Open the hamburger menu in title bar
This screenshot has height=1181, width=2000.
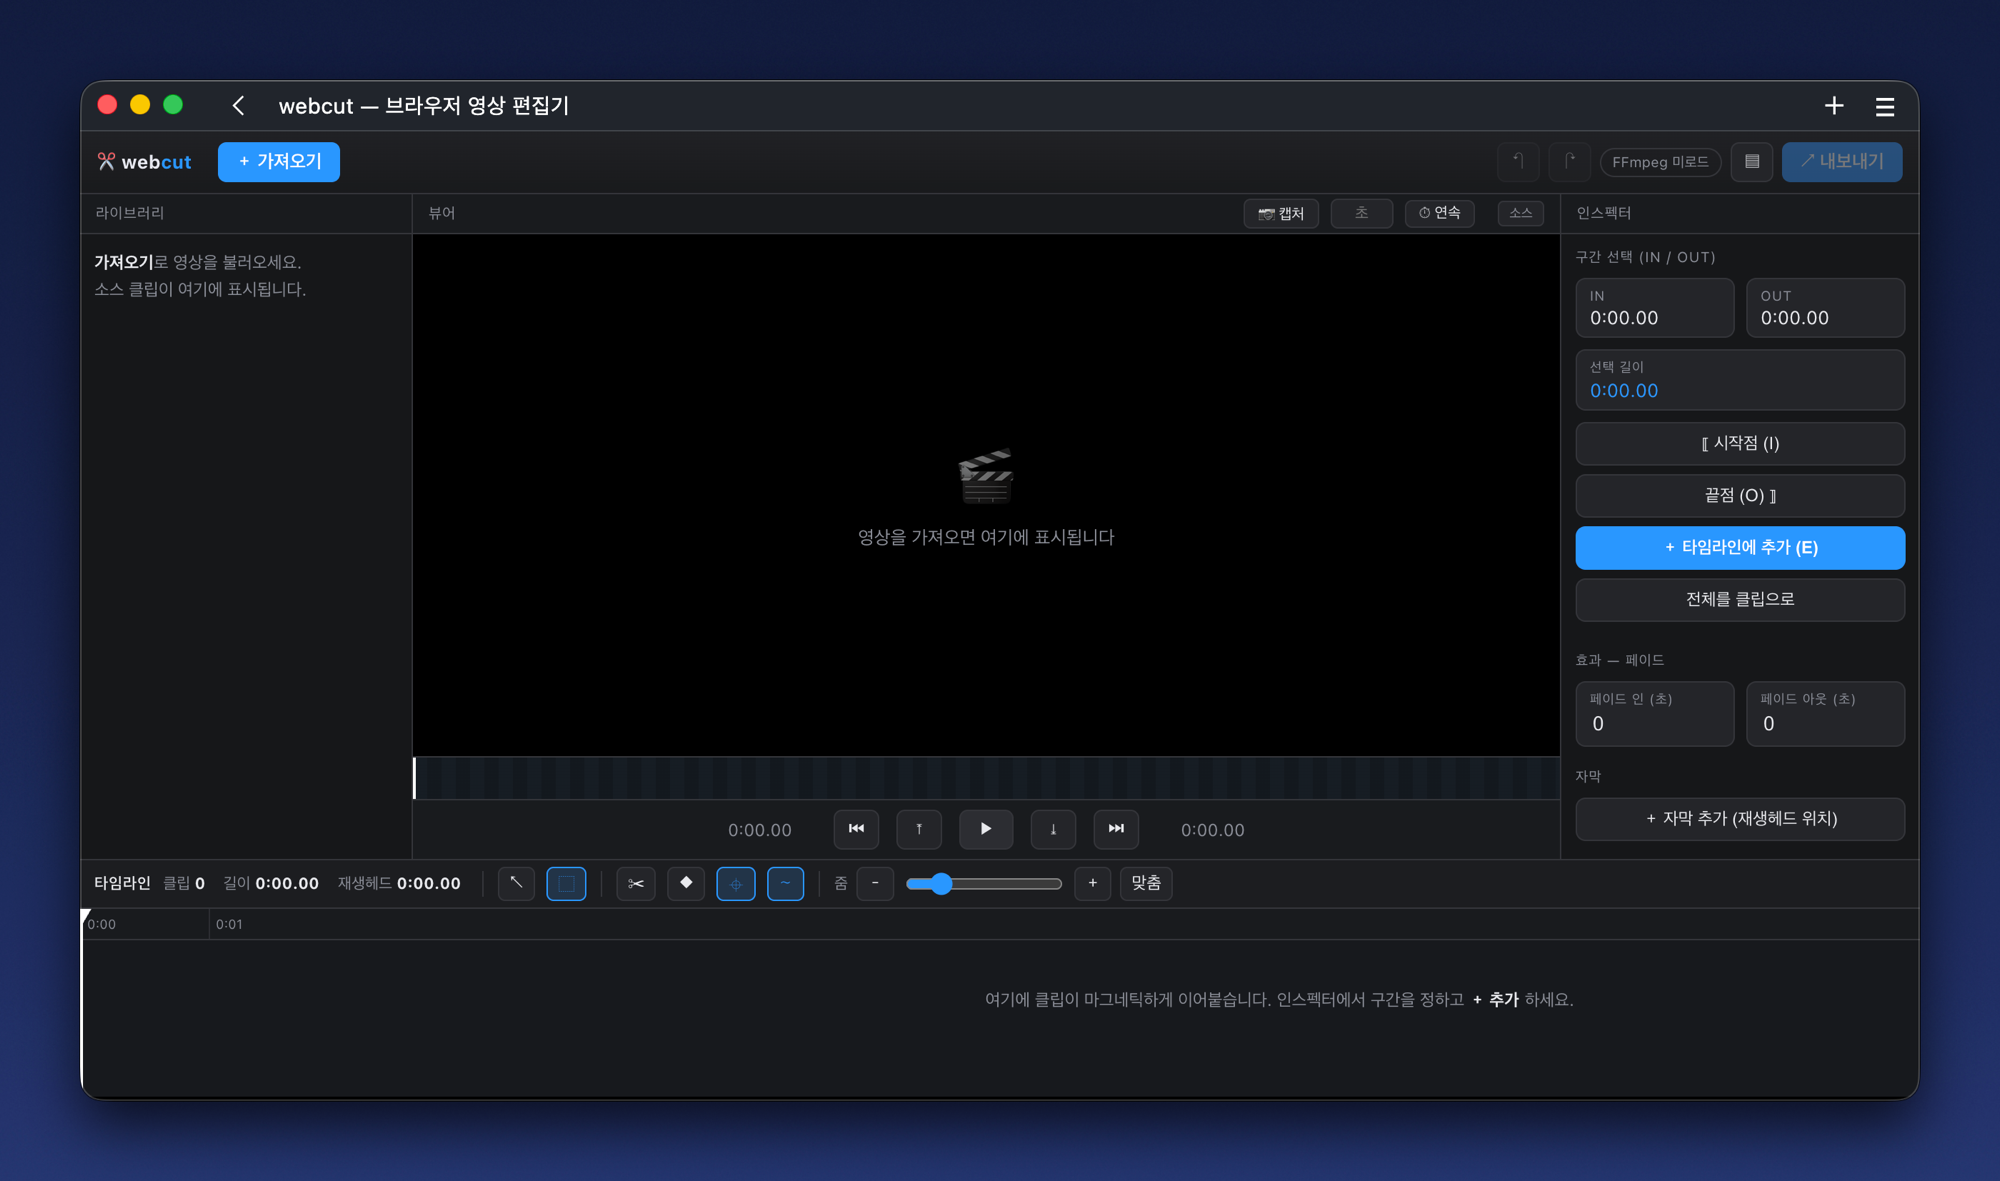point(1885,106)
